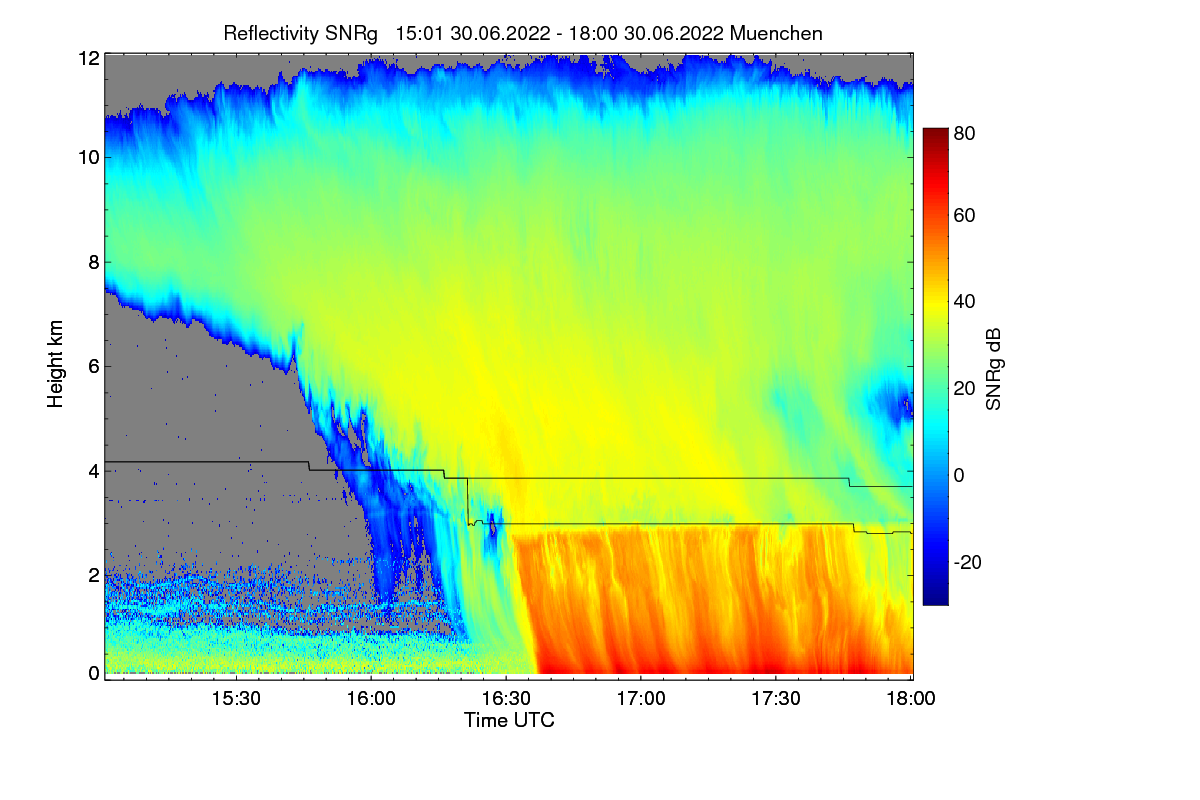
Task: Click the colorbar '60' value label
Action: (x=965, y=216)
